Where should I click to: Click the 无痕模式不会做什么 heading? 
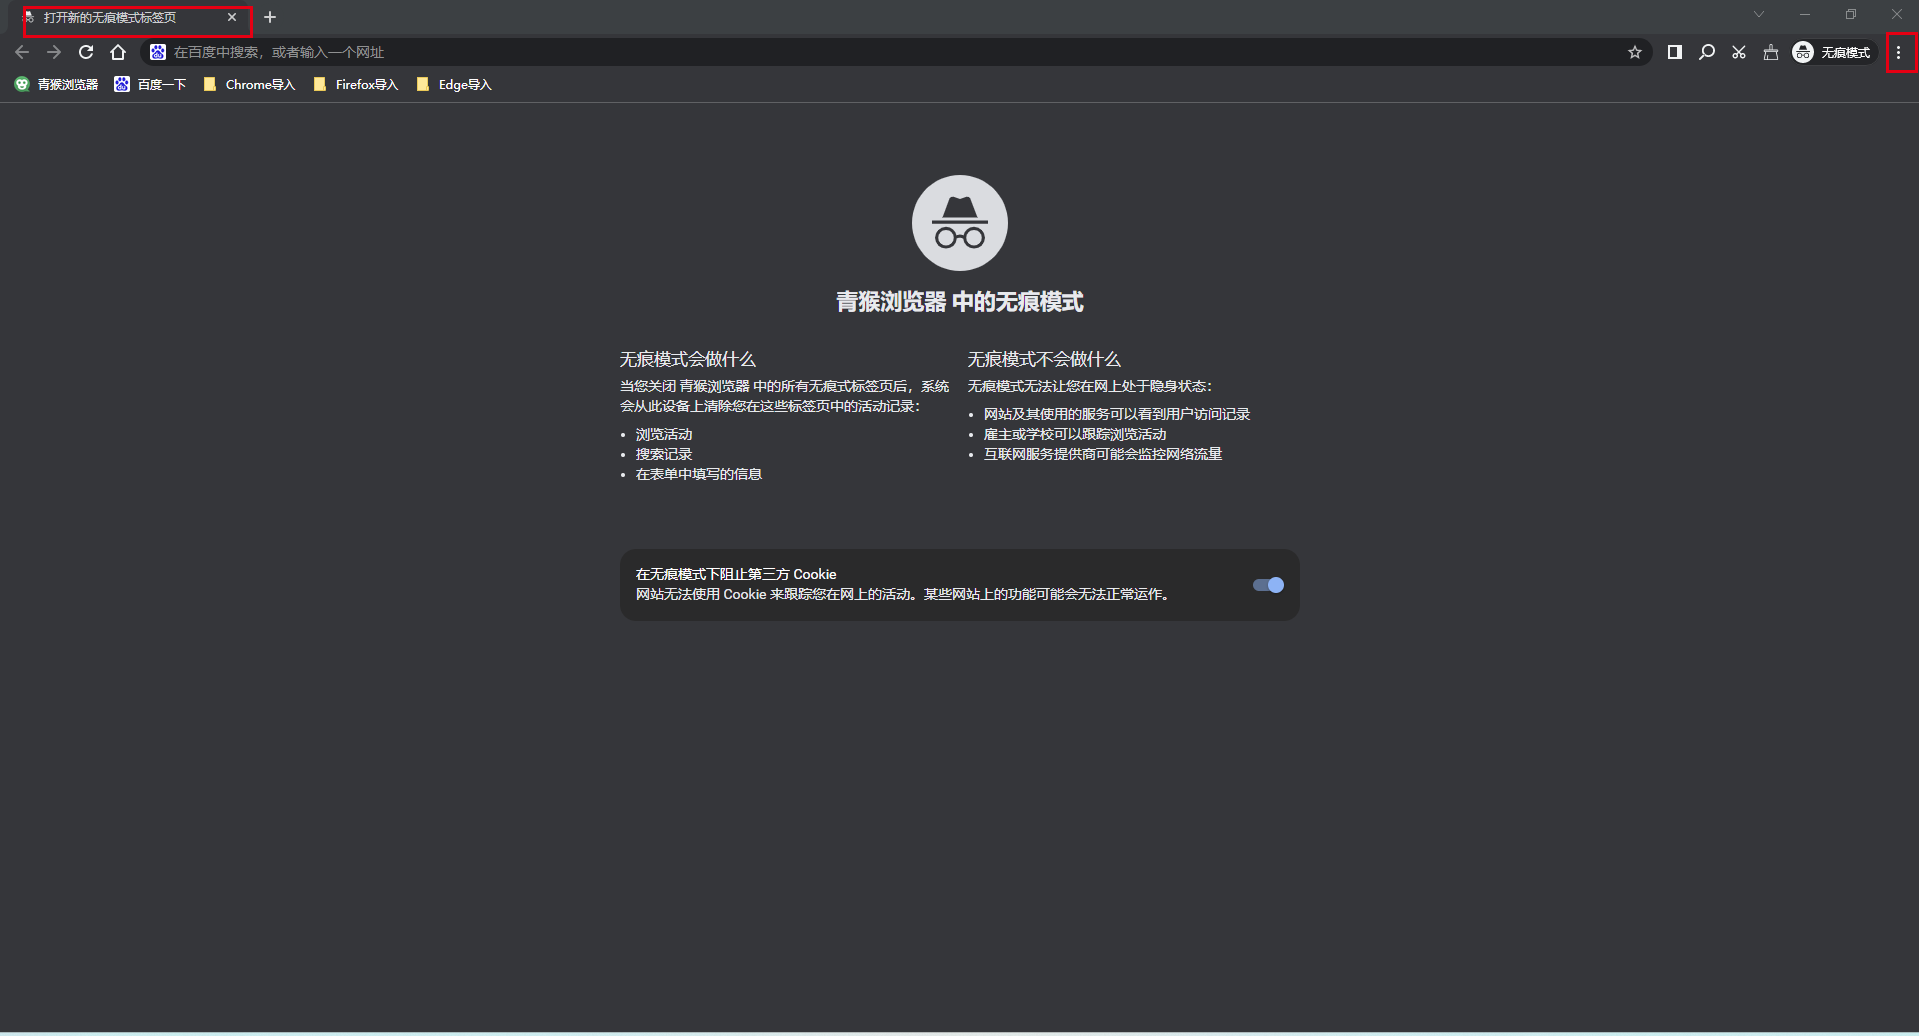click(x=1044, y=359)
